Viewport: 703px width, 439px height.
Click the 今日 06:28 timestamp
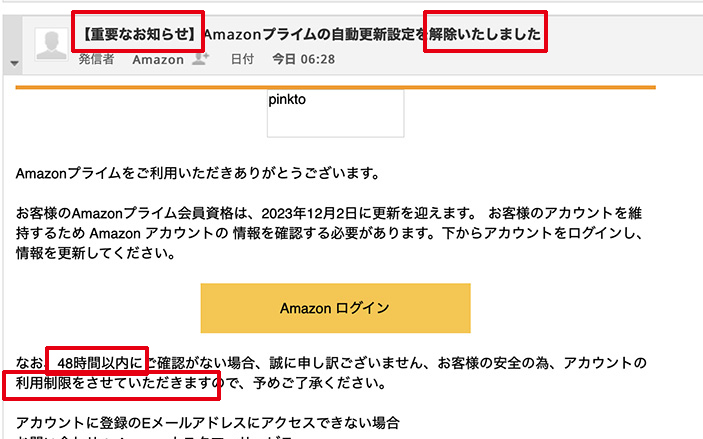coord(304,59)
